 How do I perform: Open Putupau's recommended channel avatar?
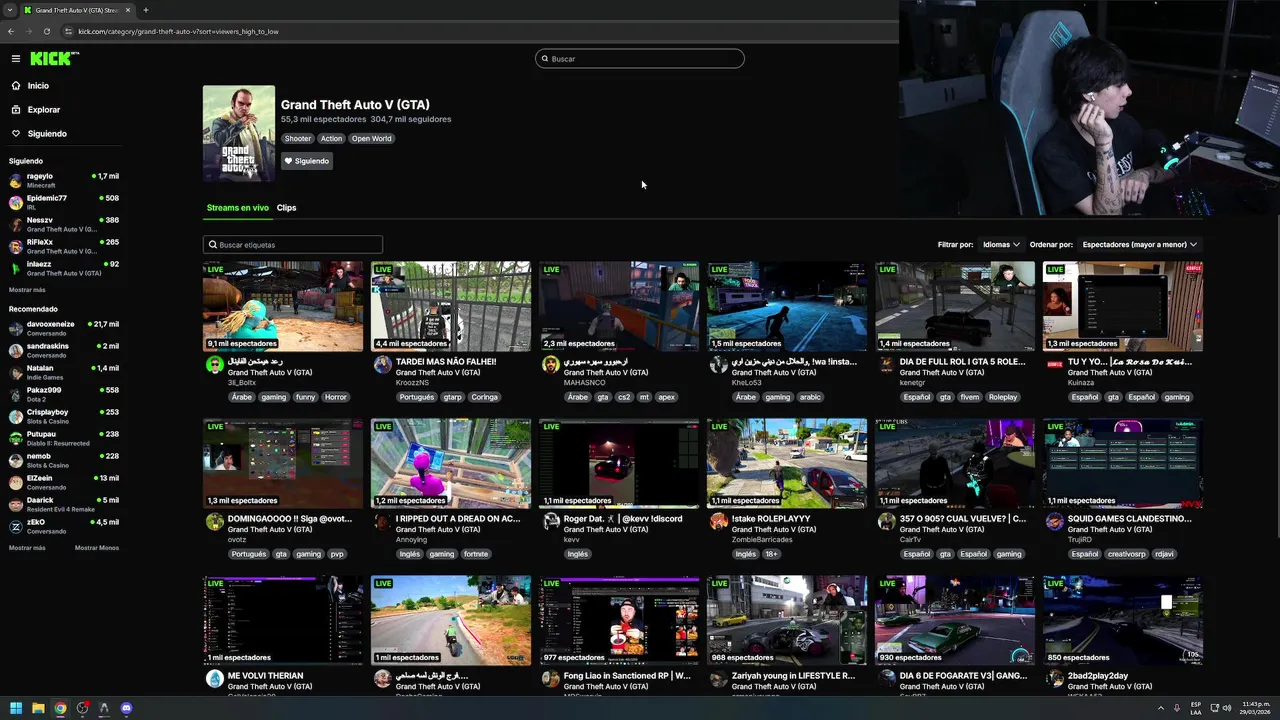16,439
